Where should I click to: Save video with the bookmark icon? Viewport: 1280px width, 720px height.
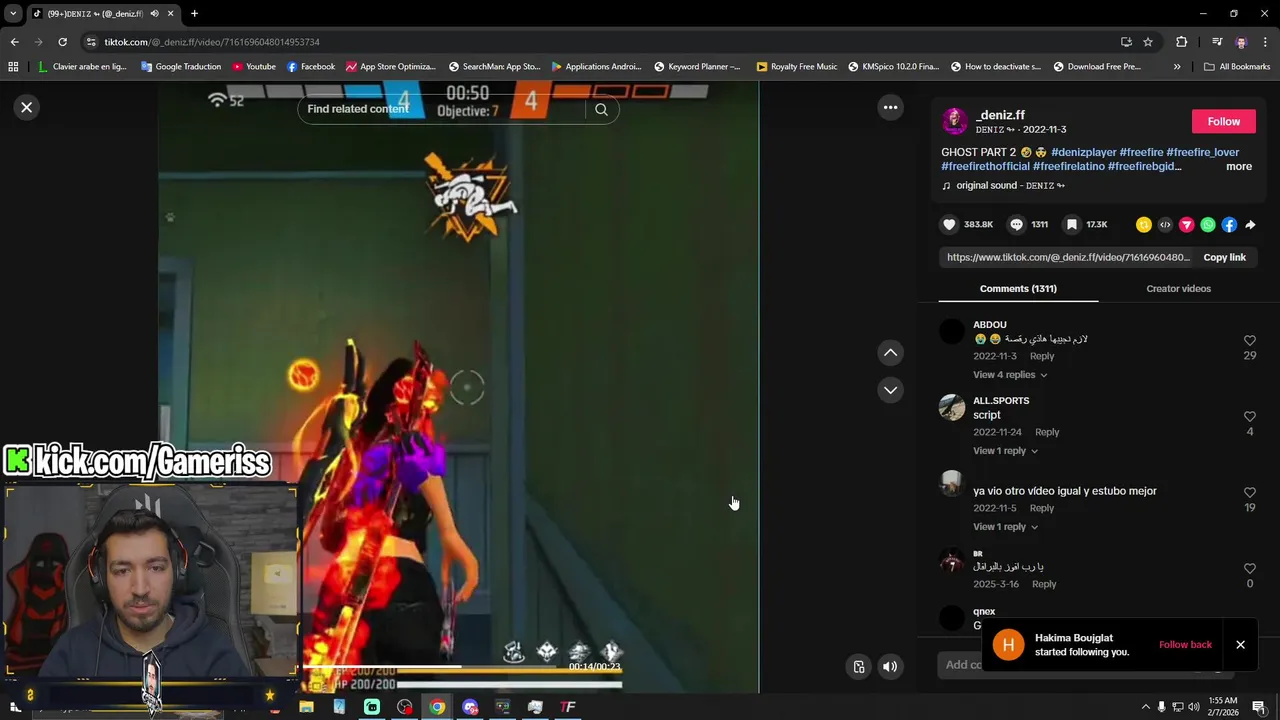click(1072, 225)
